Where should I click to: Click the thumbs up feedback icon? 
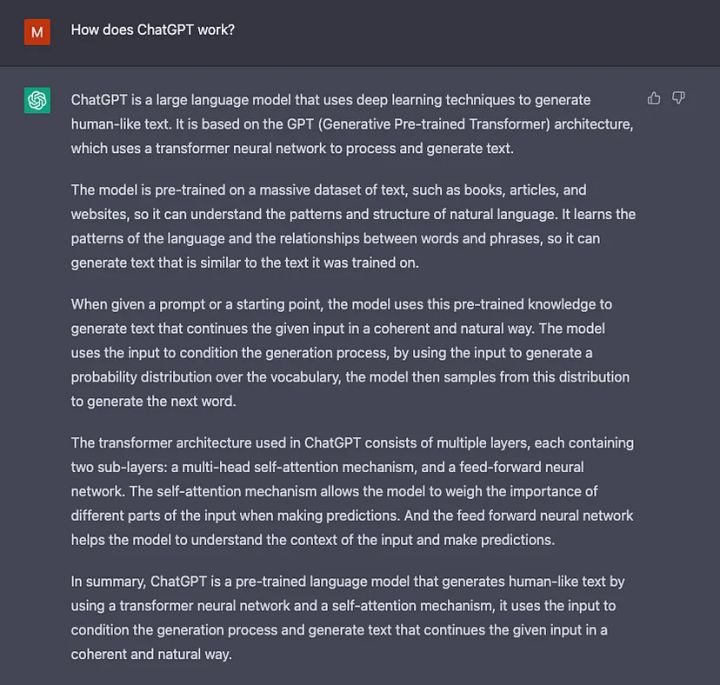coord(654,98)
